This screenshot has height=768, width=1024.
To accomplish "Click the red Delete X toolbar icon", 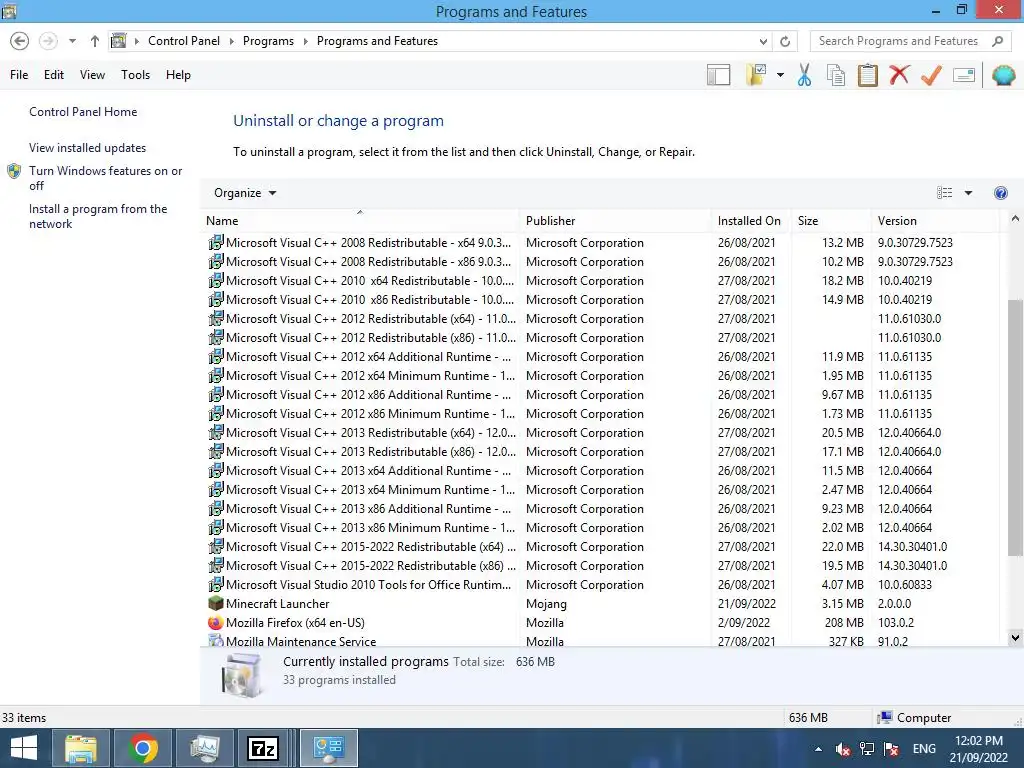I will click(x=899, y=74).
